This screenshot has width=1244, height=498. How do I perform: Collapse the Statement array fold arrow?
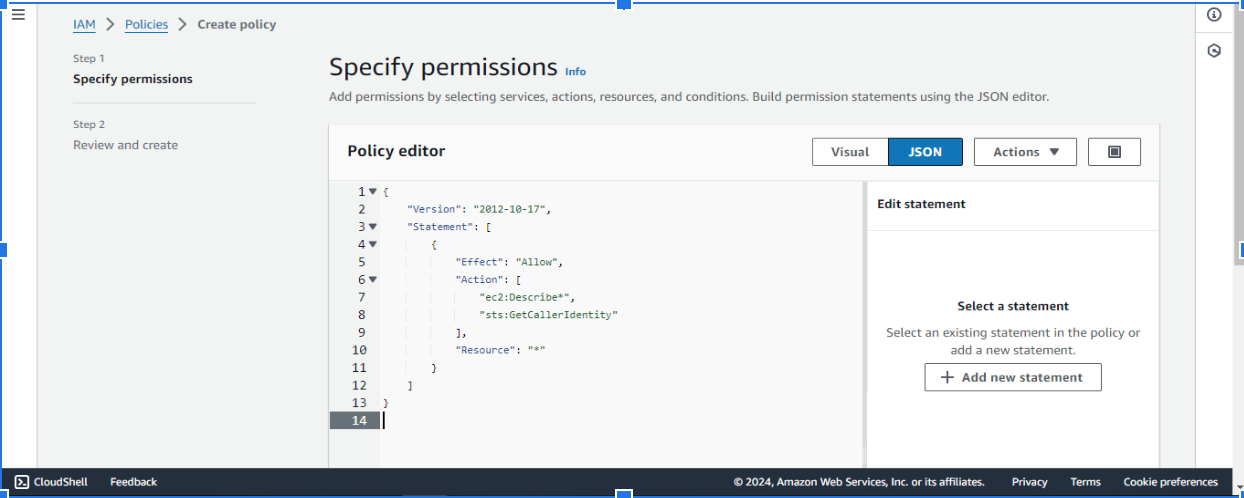point(373,226)
